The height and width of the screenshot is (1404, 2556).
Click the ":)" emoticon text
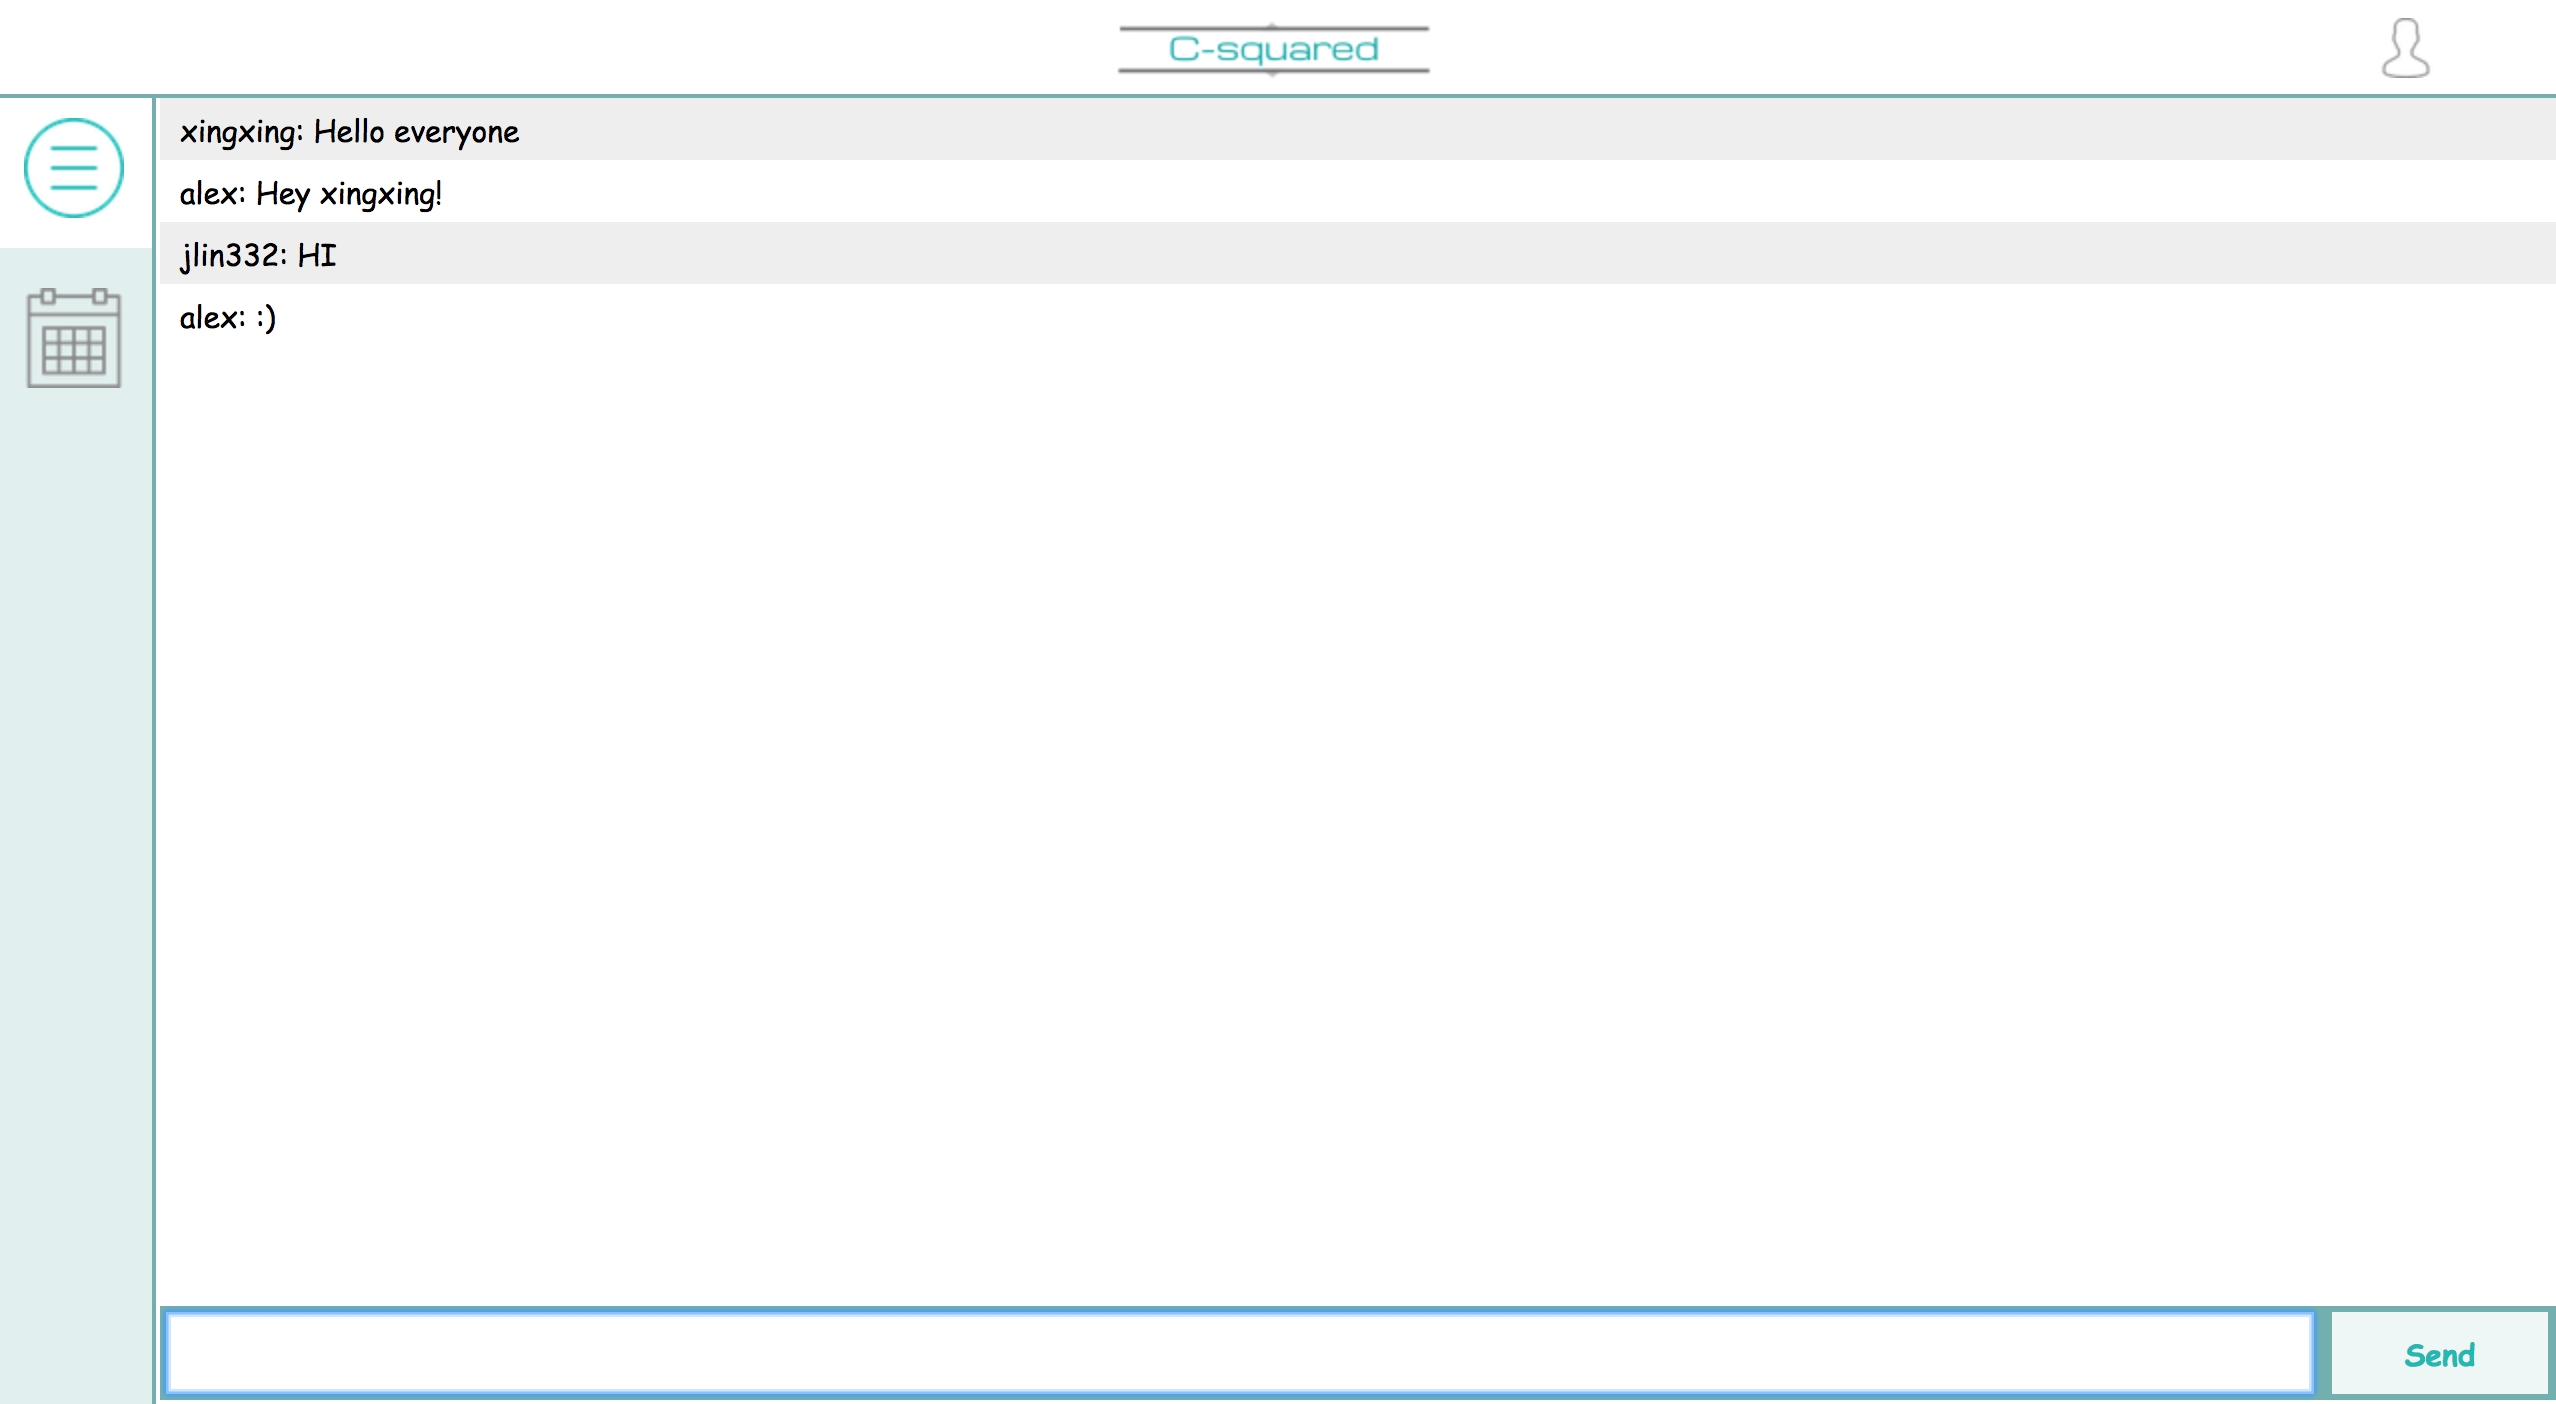[266, 318]
